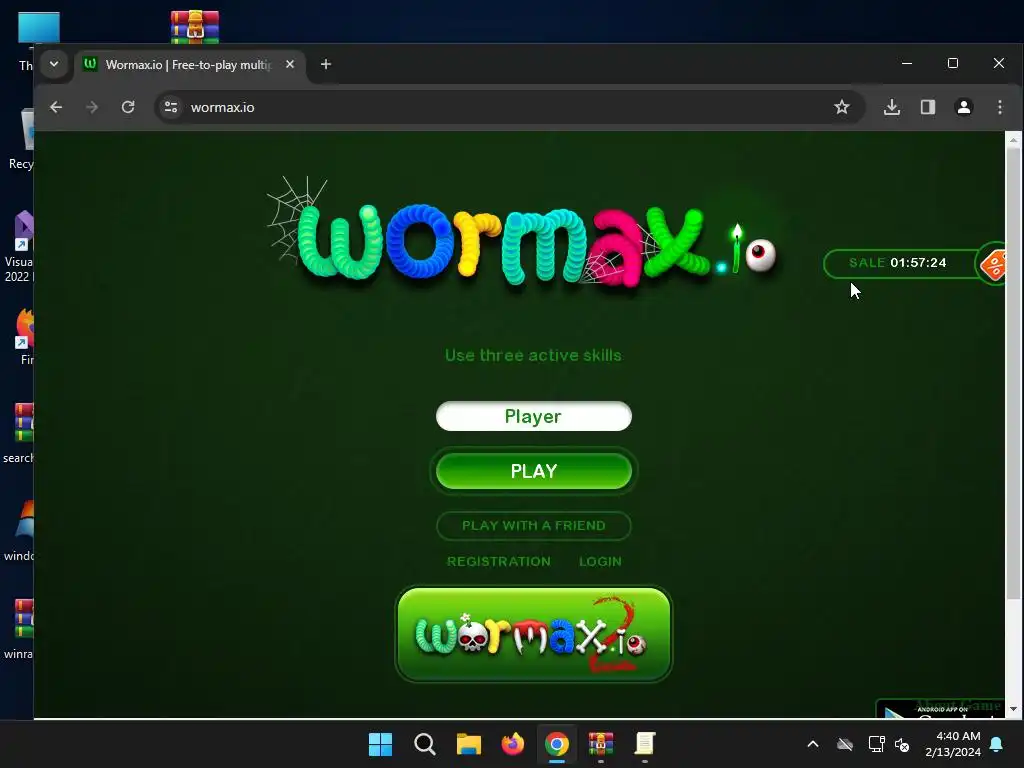The height and width of the screenshot is (768, 1024).
Task: Launch Firefox from the taskbar
Action: pos(513,744)
